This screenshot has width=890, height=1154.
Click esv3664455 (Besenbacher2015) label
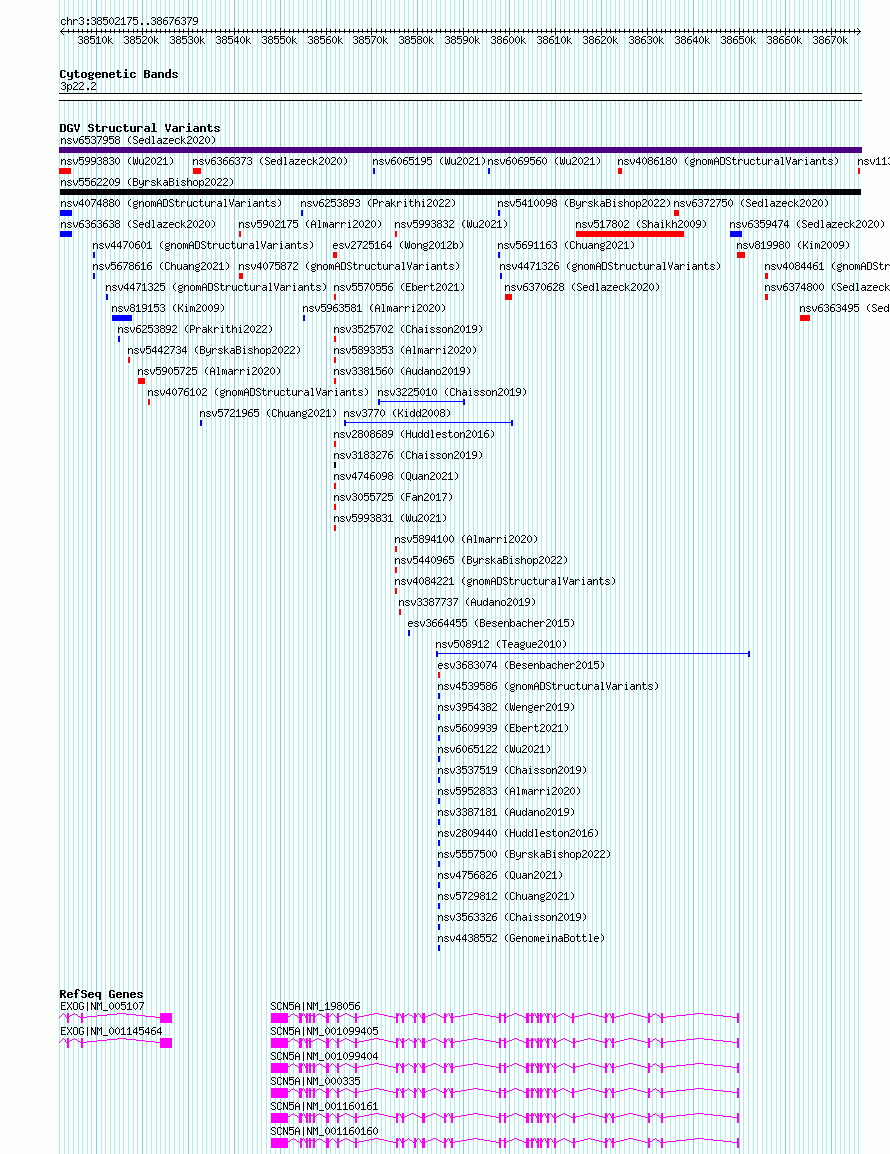click(x=491, y=623)
